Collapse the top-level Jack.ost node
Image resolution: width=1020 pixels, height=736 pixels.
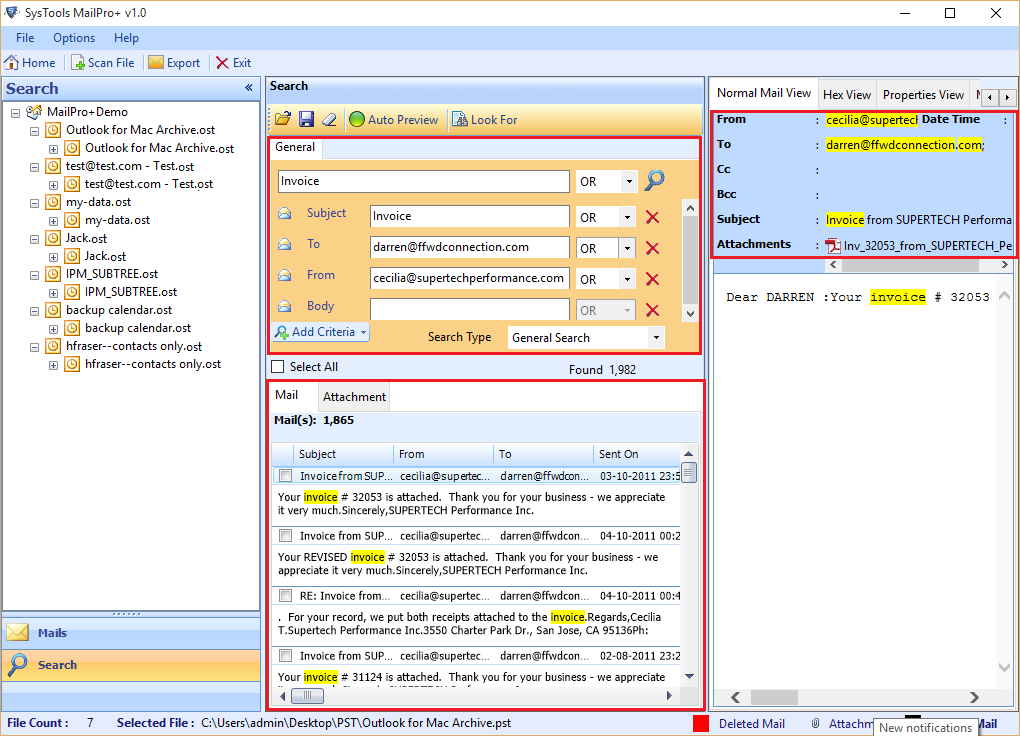click(x=34, y=239)
